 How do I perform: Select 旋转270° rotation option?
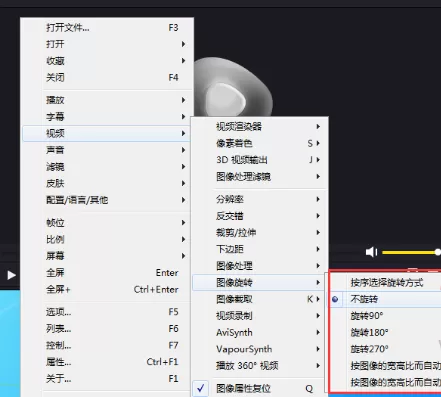point(385,349)
